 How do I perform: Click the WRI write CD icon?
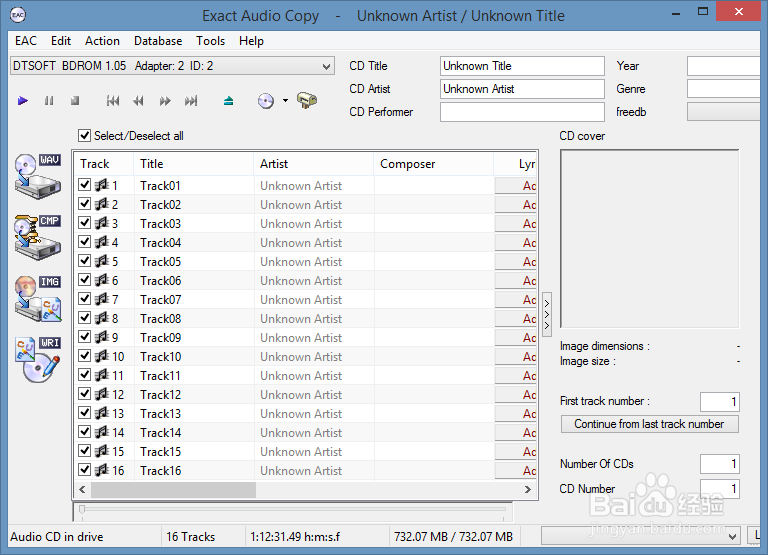pos(38,360)
